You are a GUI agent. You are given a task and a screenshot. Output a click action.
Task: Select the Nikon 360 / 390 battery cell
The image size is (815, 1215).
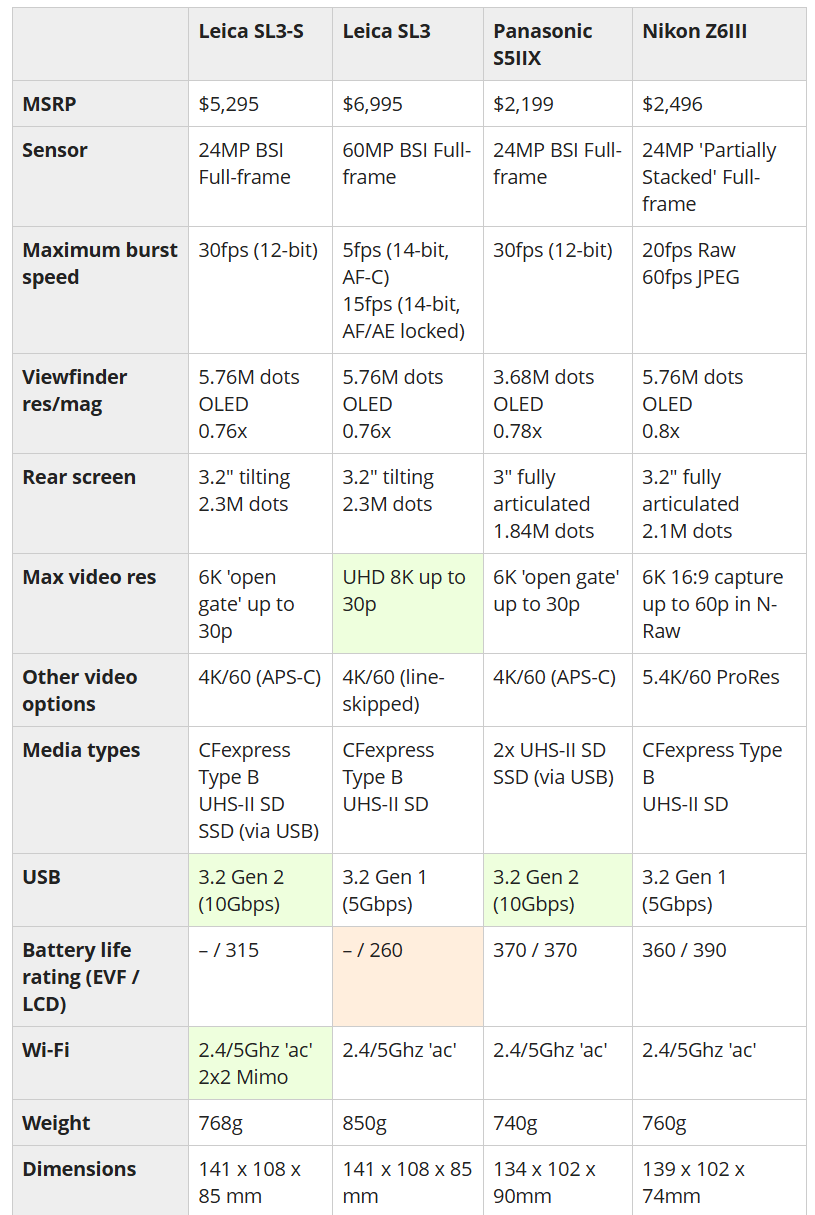click(719, 976)
